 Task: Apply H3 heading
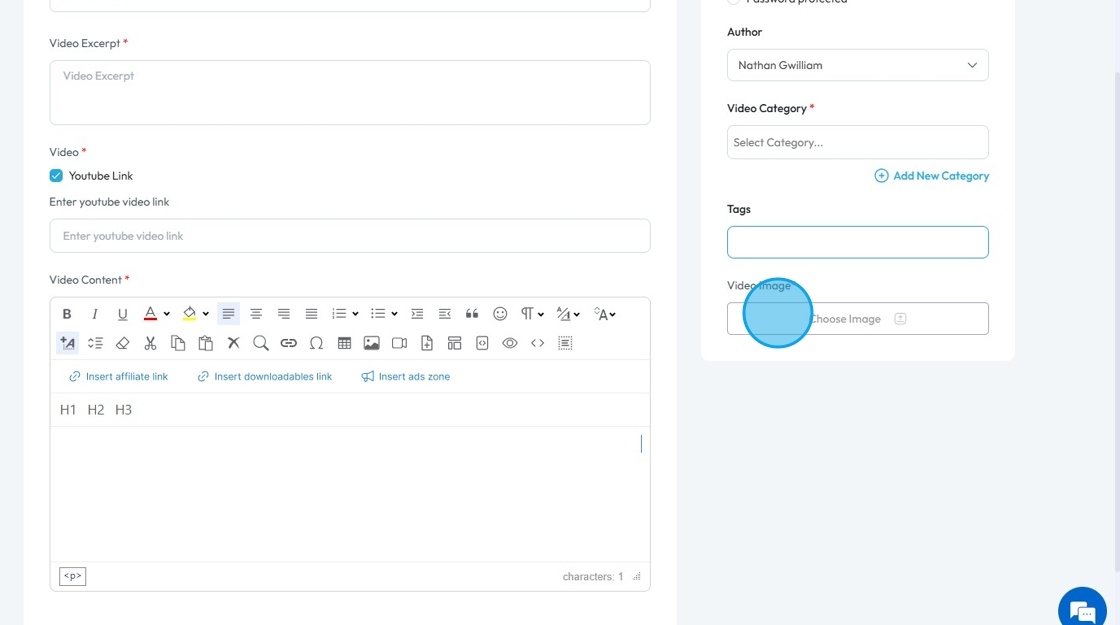coord(124,409)
